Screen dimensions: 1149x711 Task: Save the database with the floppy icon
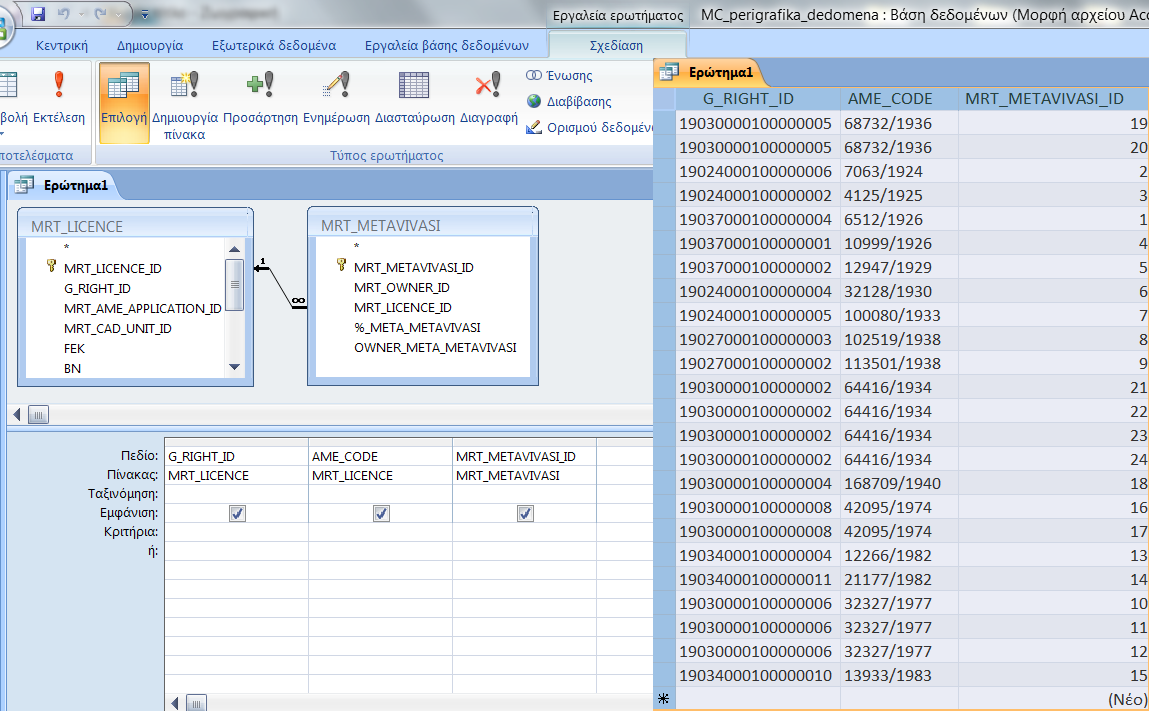coord(38,13)
